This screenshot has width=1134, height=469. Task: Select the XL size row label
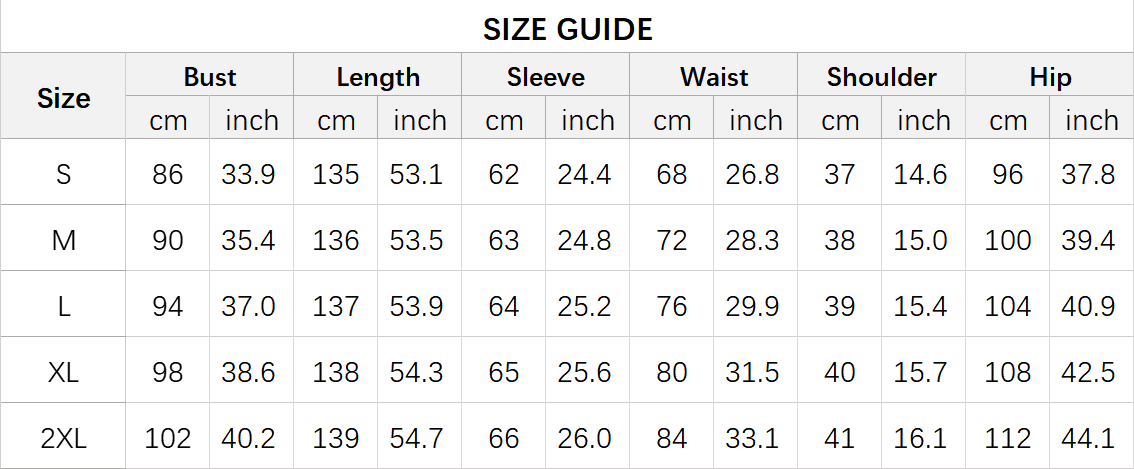(x=64, y=372)
